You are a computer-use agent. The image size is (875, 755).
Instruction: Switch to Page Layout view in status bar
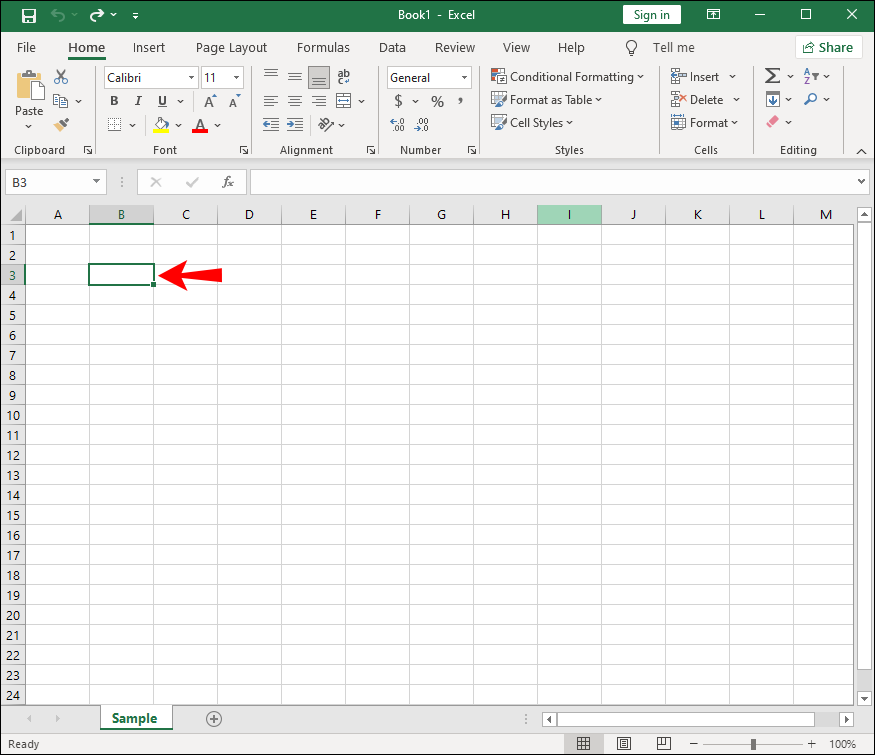(624, 744)
